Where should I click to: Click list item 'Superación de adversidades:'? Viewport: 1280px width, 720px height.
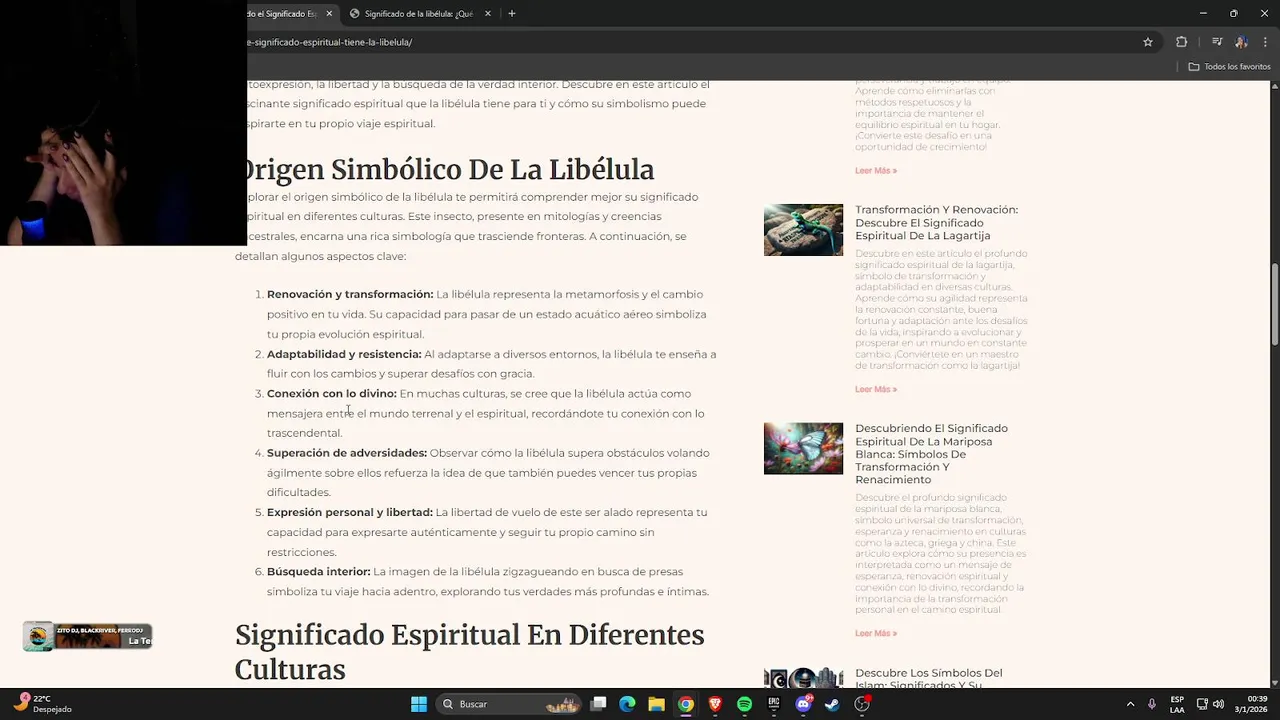pyautogui.click(x=347, y=453)
